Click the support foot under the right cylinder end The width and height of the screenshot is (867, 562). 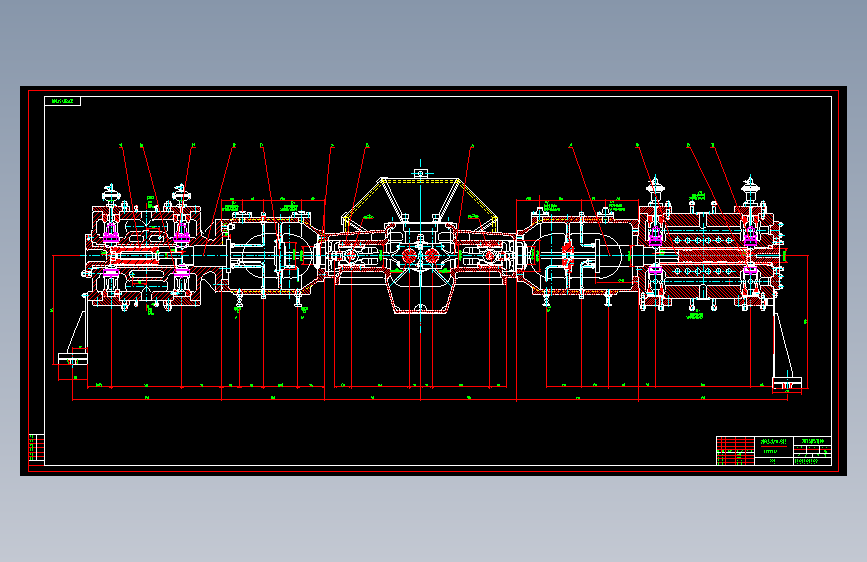coord(787,383)
